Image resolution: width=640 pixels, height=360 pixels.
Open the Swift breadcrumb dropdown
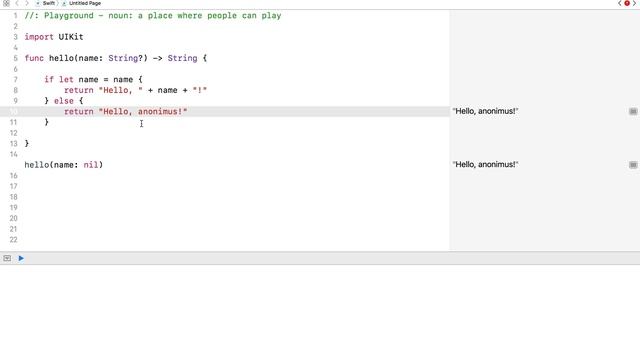(x=46, y=3)
